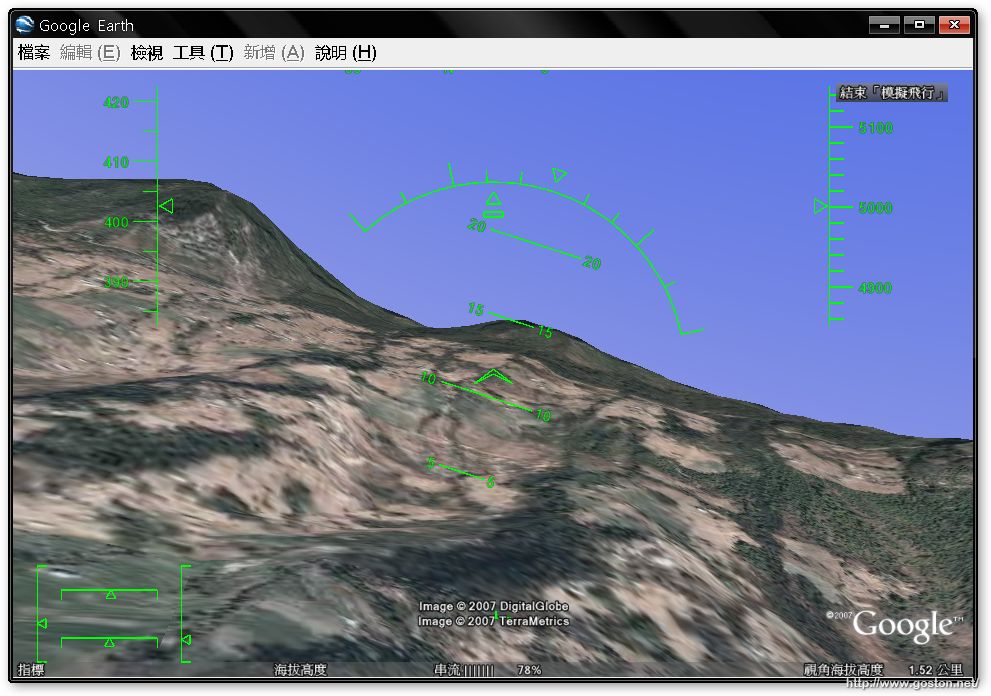Maximize the Google Earth window
This screenshot has width=991, height=696.
coord(919,25)
